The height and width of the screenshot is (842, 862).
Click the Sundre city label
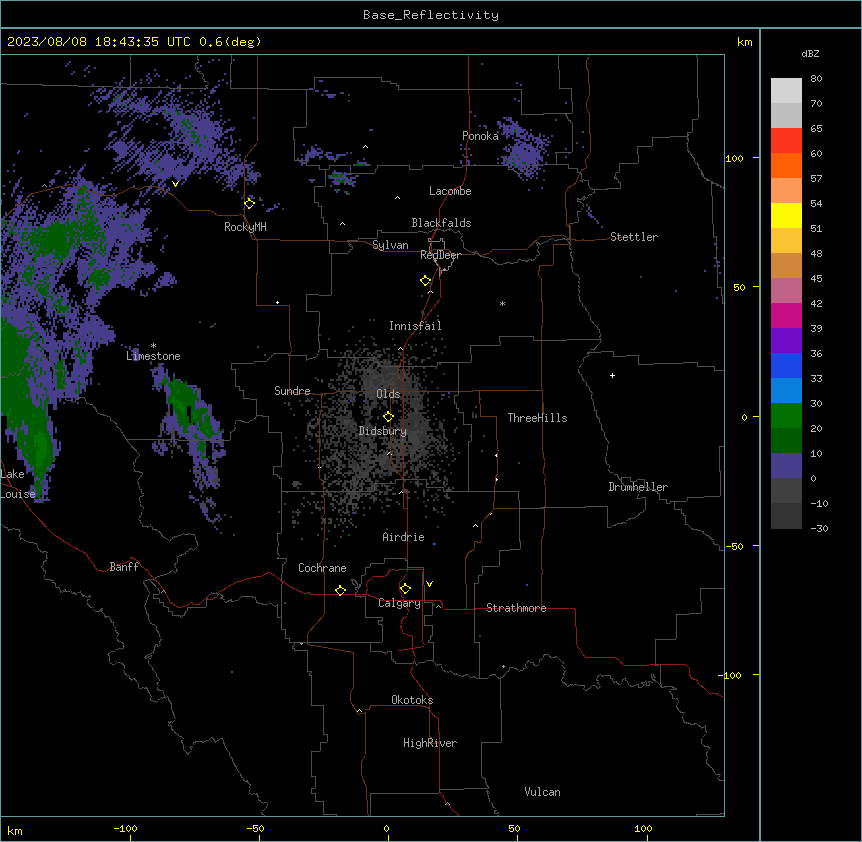[x=292, y=391]
